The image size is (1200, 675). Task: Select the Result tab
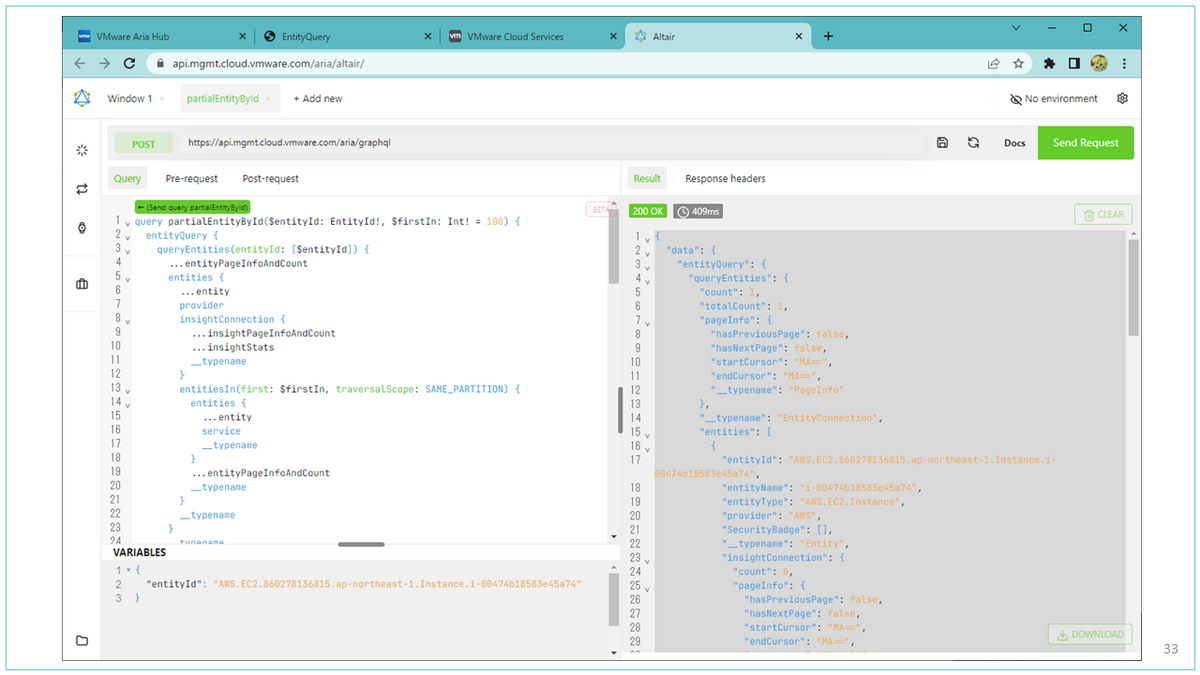pos(647,178)
